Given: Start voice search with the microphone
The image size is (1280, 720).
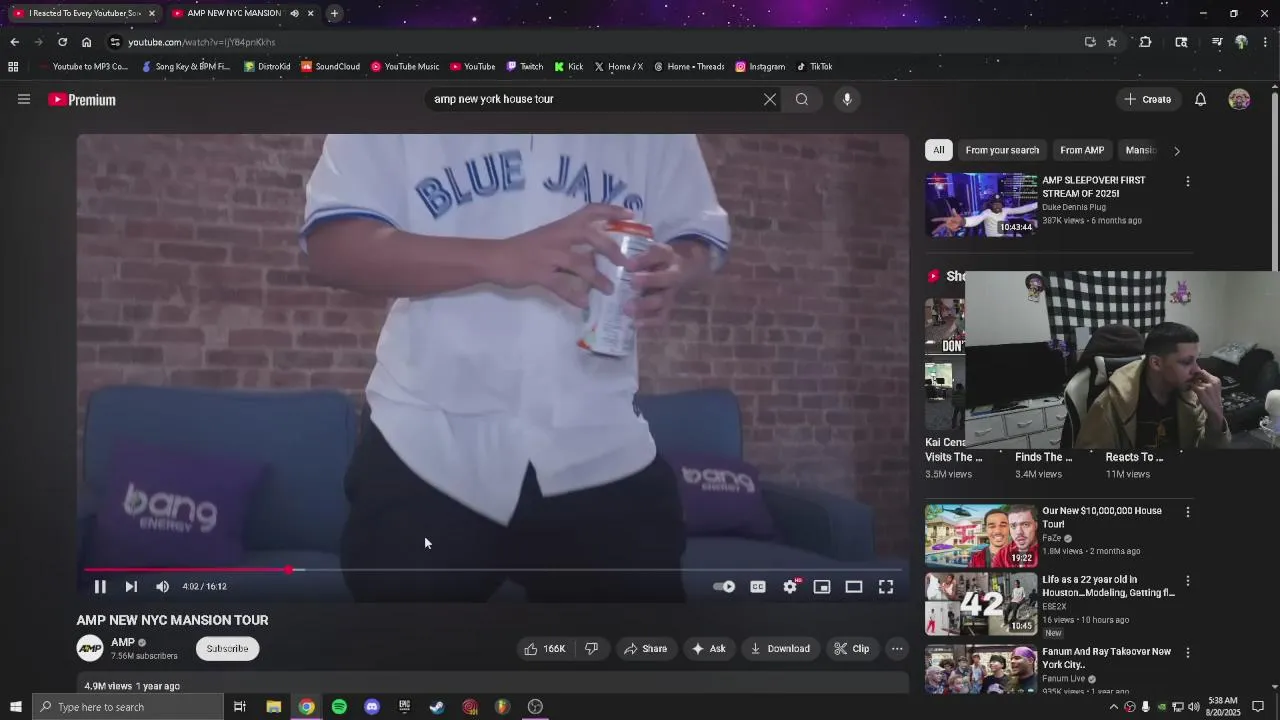Looking at the screenshot, I should coord(847,99).
